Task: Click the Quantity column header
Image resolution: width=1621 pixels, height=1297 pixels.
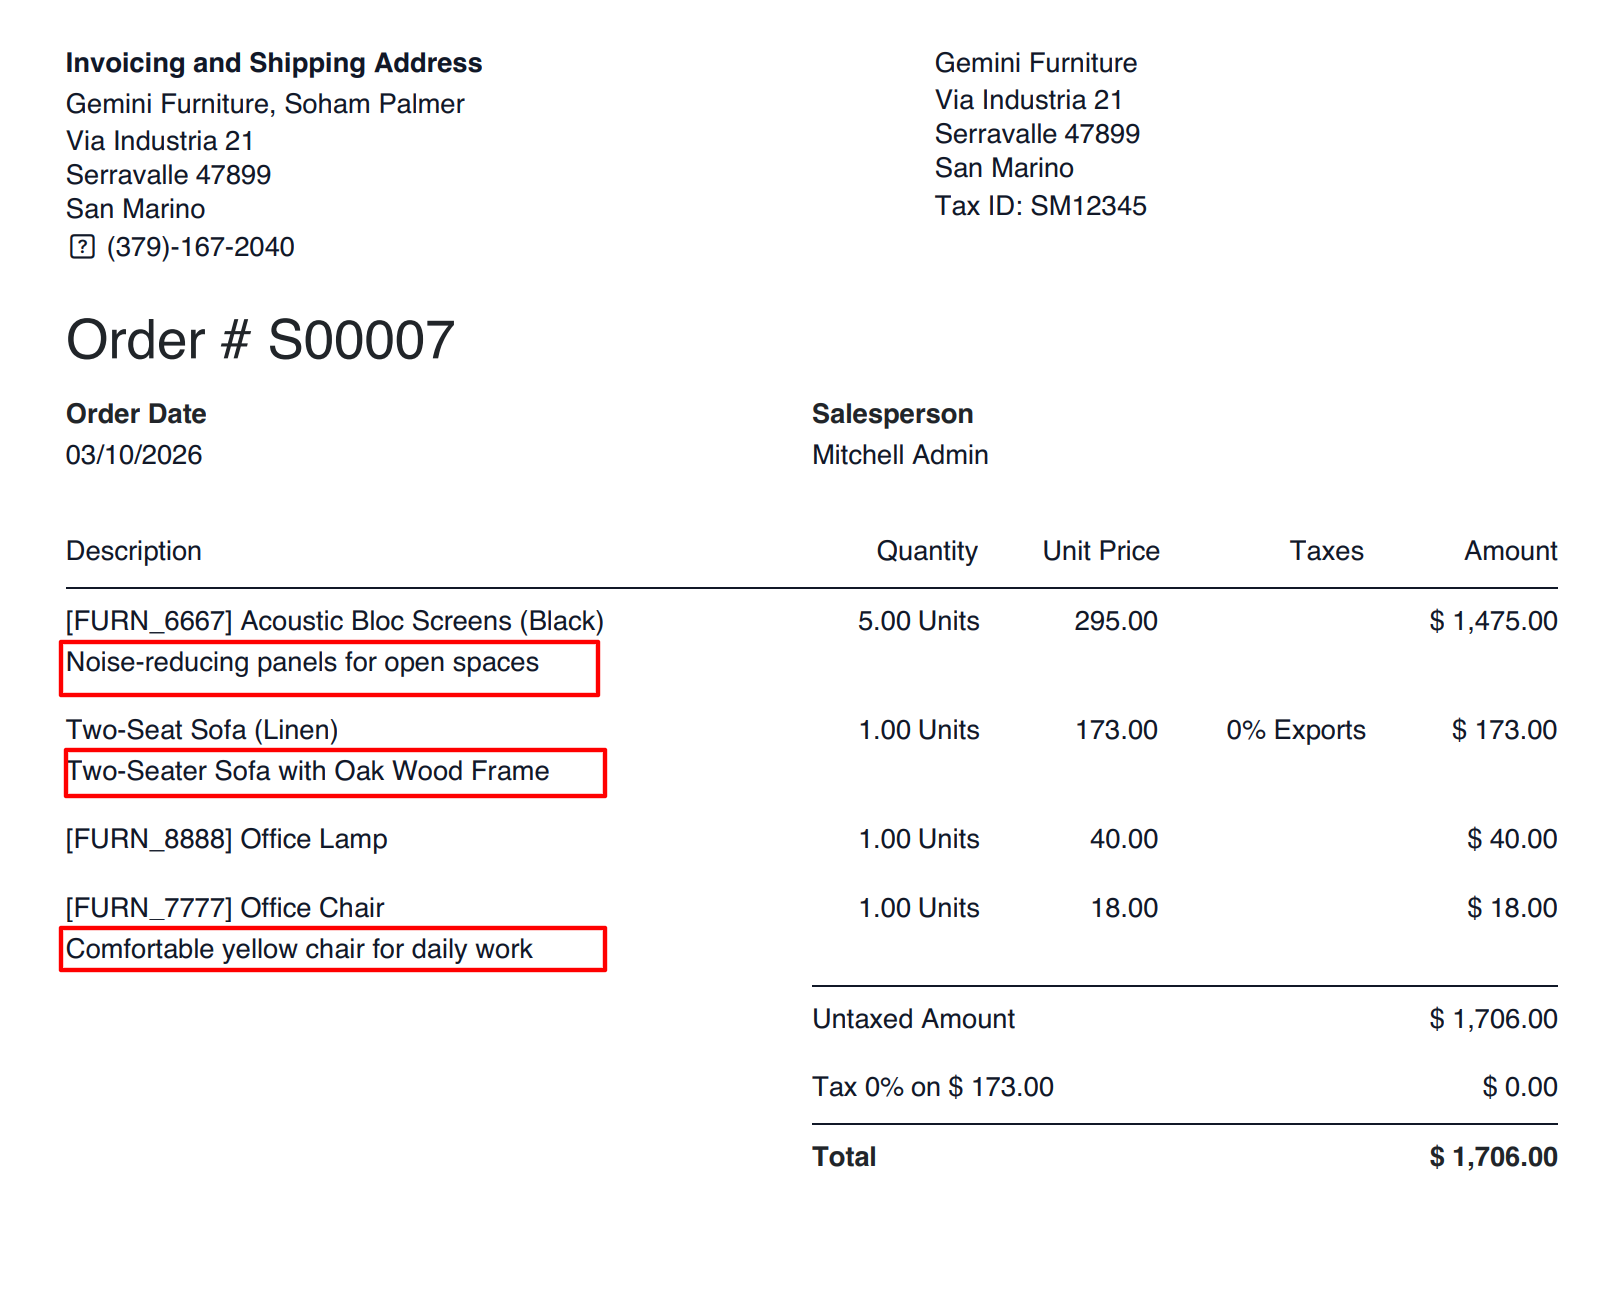Action: tap(927, 551)
